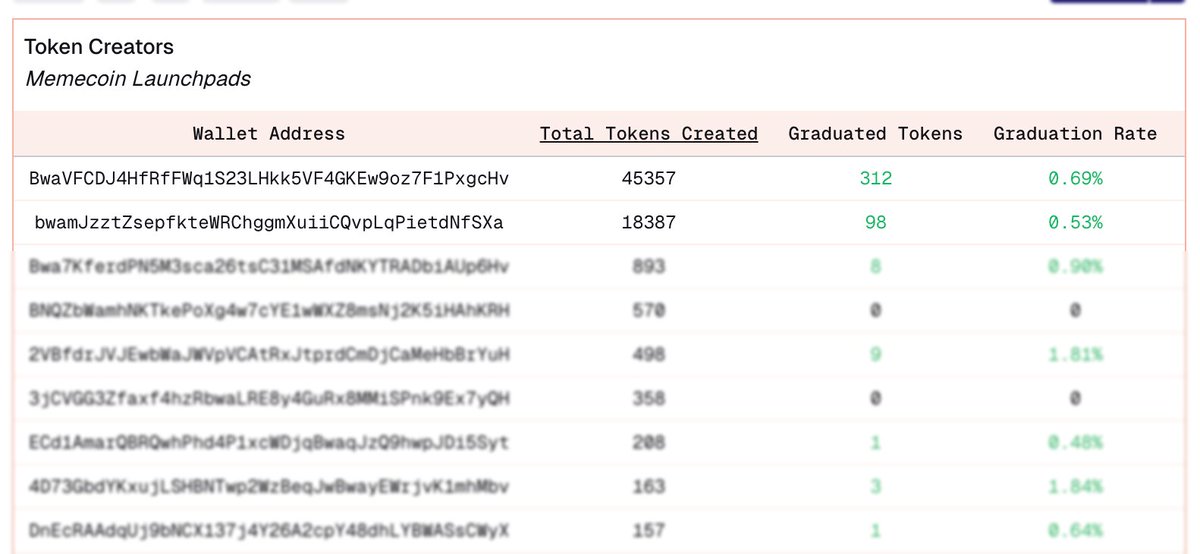Screen dimensions: 1200x554
Task: Click graduation rate 0.90%
Action: (1075, 267)
